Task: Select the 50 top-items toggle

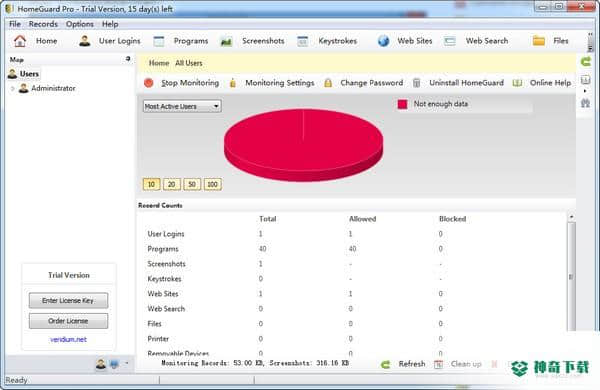Action: (x=192, y=184)
